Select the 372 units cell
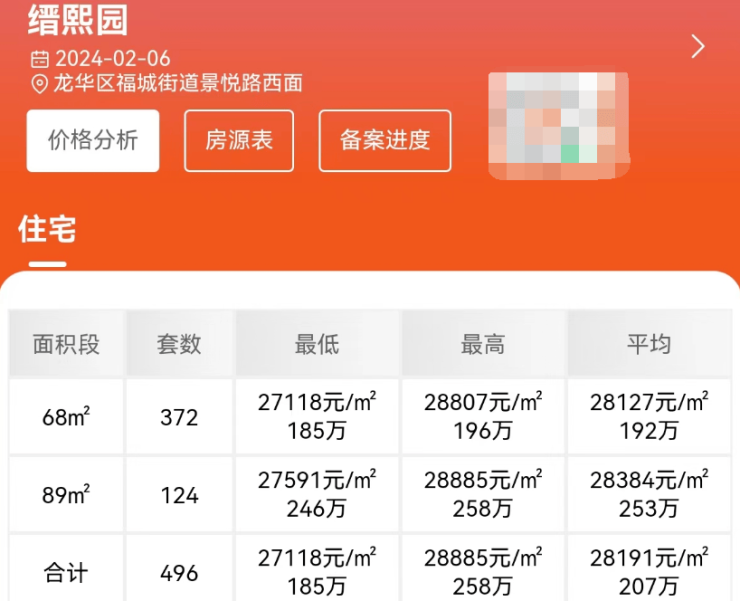Screen dimensions: 740x601 (179, 417)
